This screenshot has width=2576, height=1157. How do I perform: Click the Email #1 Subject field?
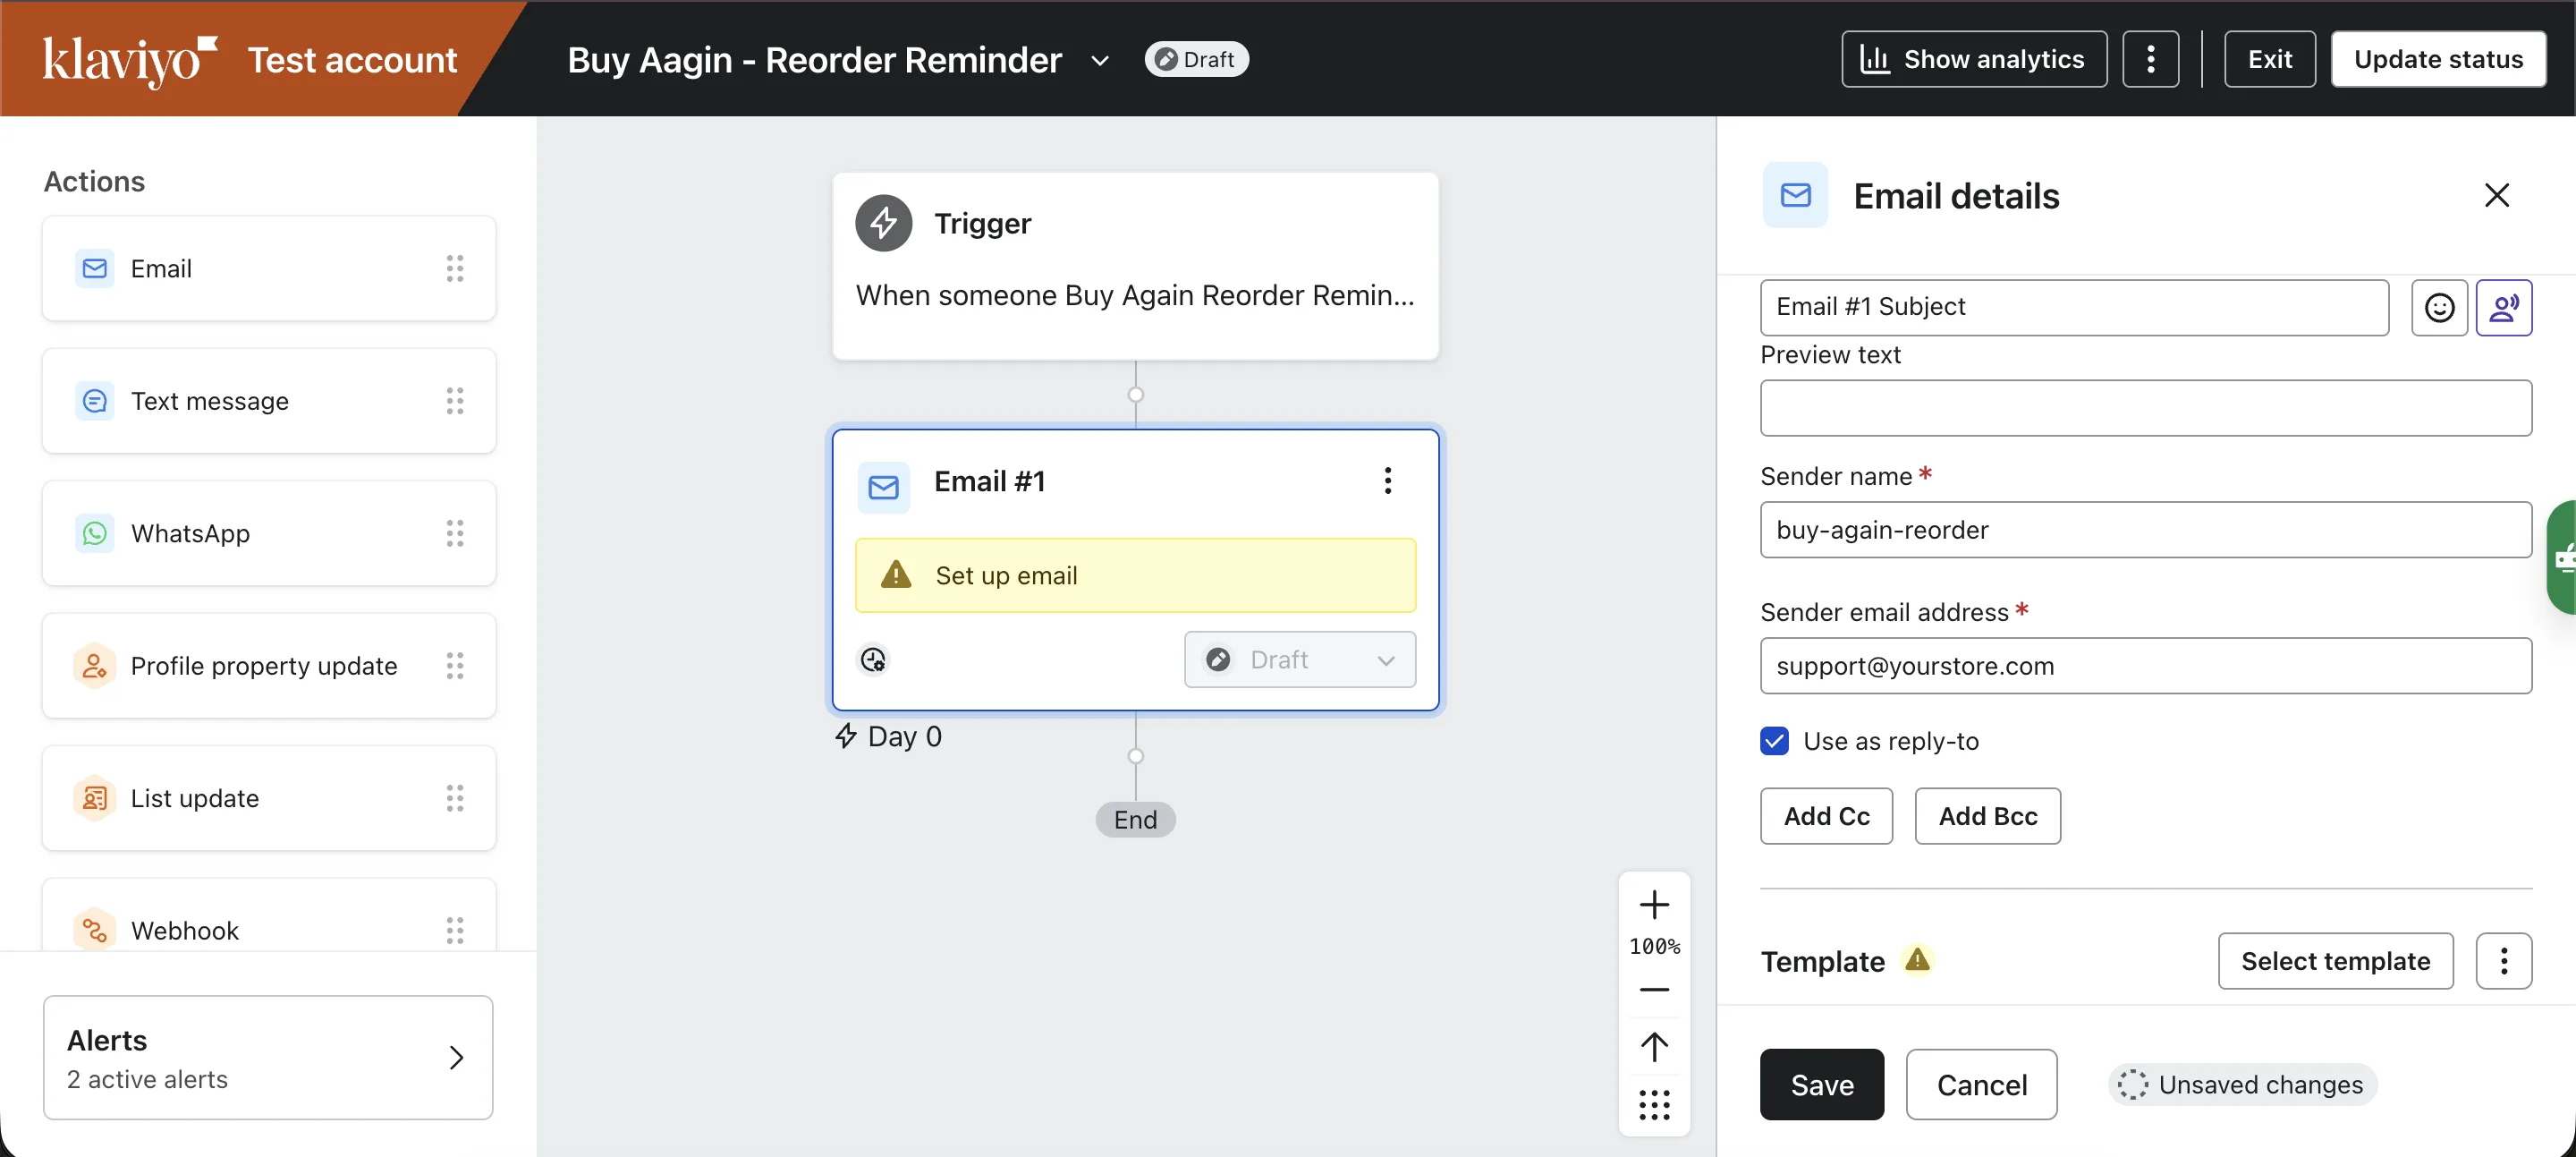tap(2074, 307)
